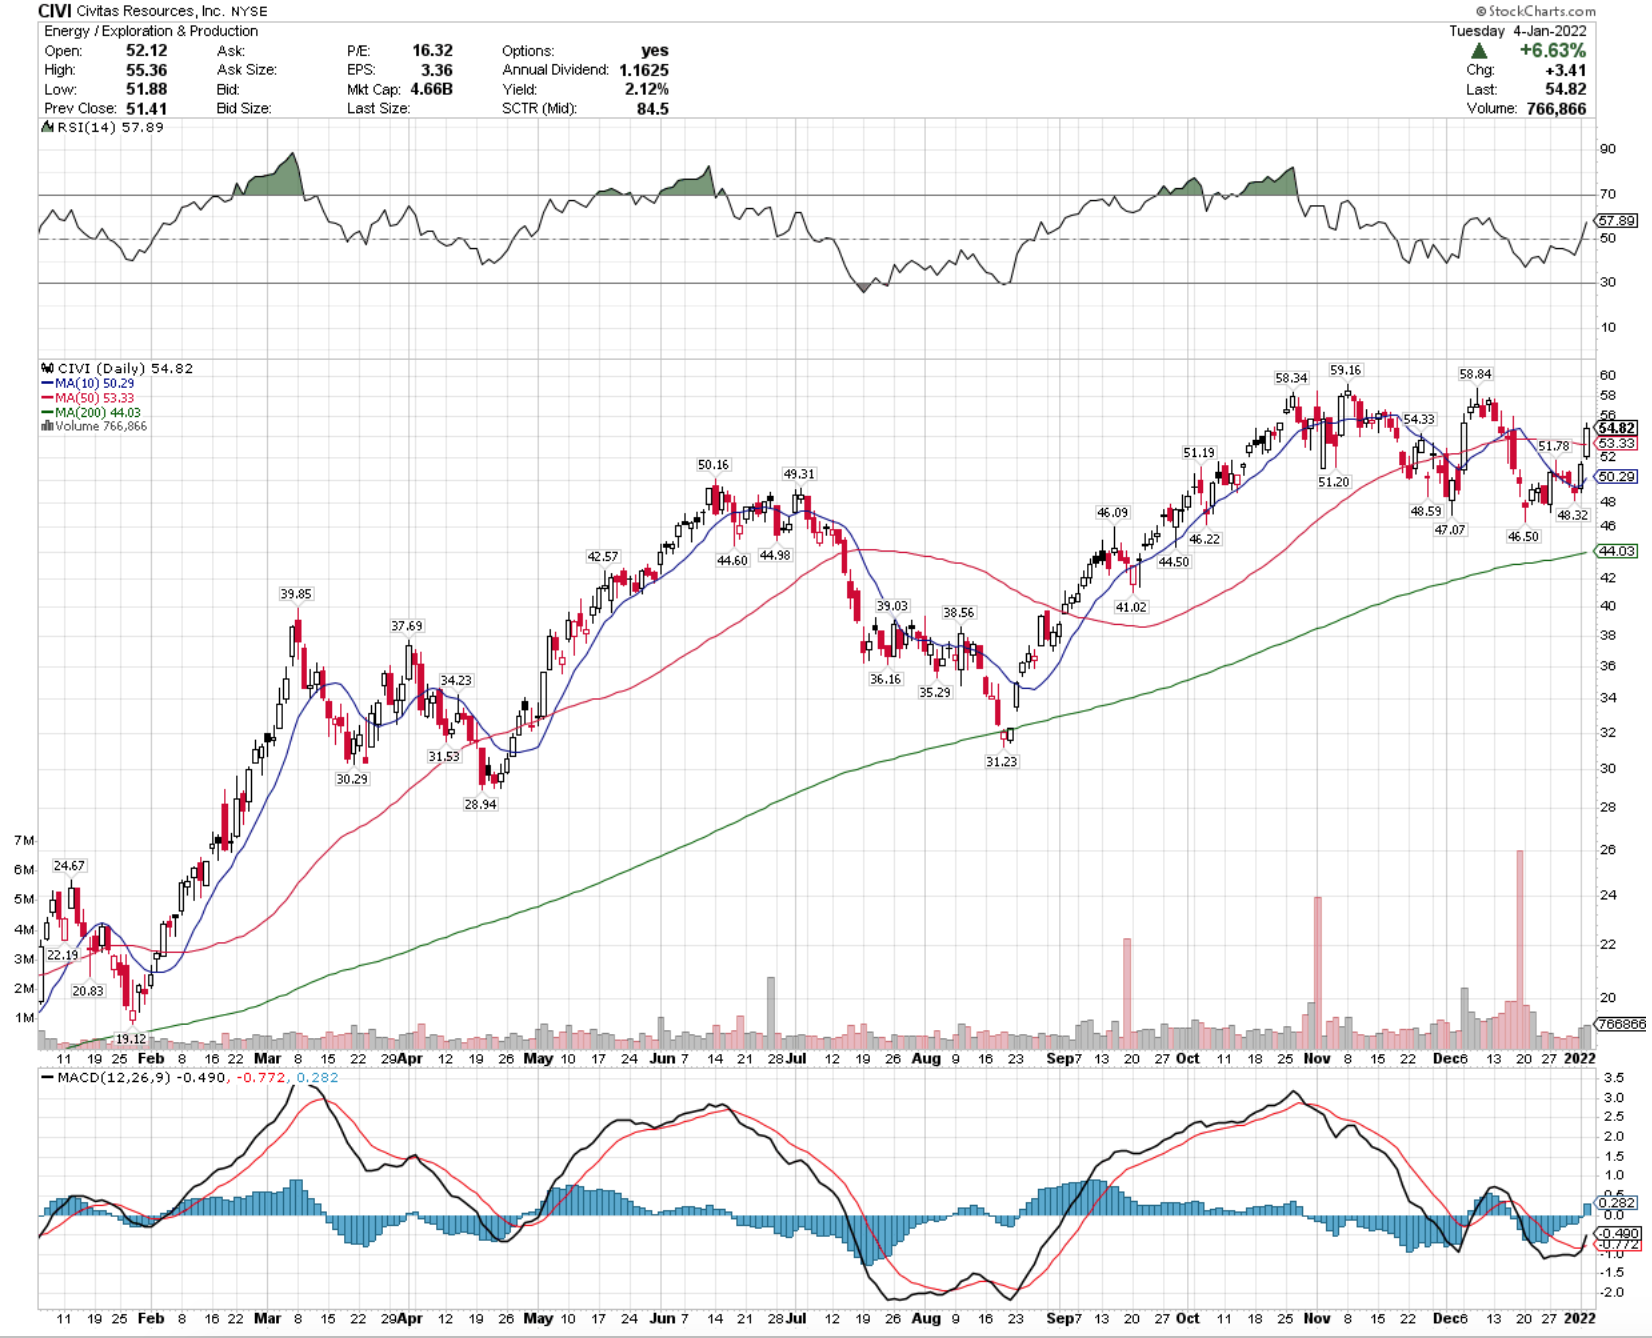Click the 50.16 June peak annotation
The height and width of the screenshot is (1338, 1652).
[x=713, y=465]
